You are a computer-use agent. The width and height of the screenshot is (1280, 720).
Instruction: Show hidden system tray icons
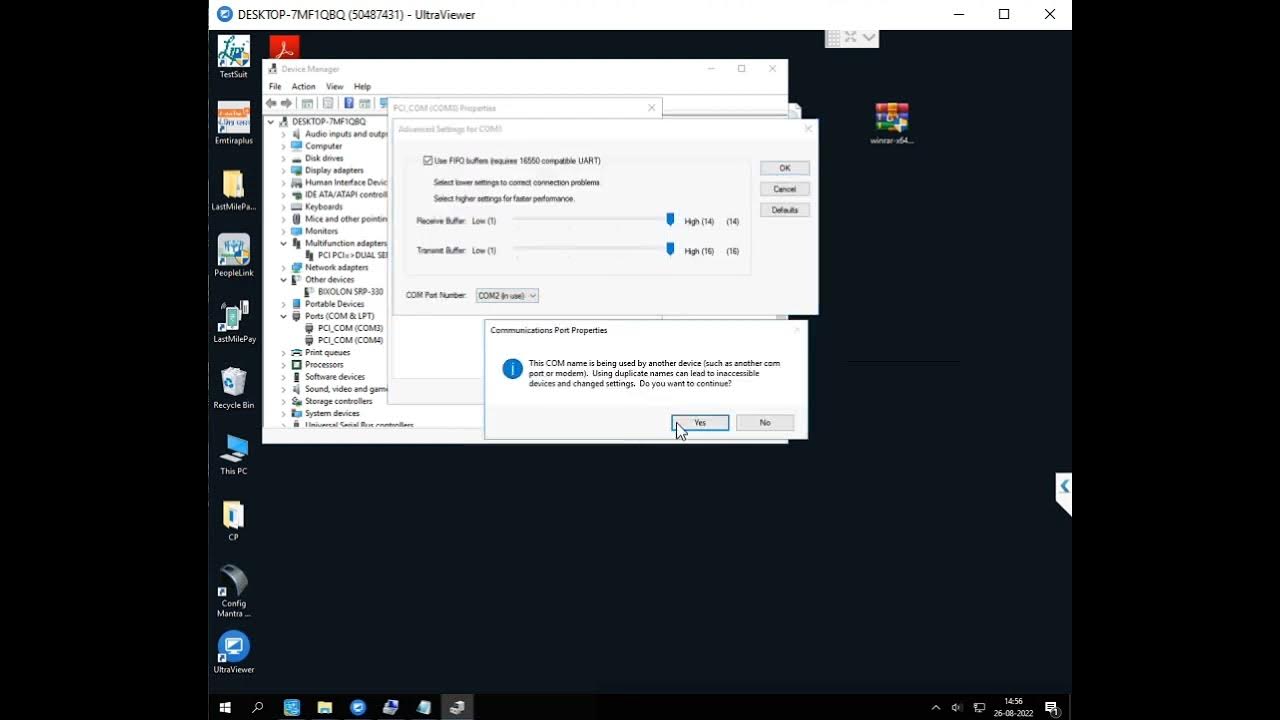936,708
